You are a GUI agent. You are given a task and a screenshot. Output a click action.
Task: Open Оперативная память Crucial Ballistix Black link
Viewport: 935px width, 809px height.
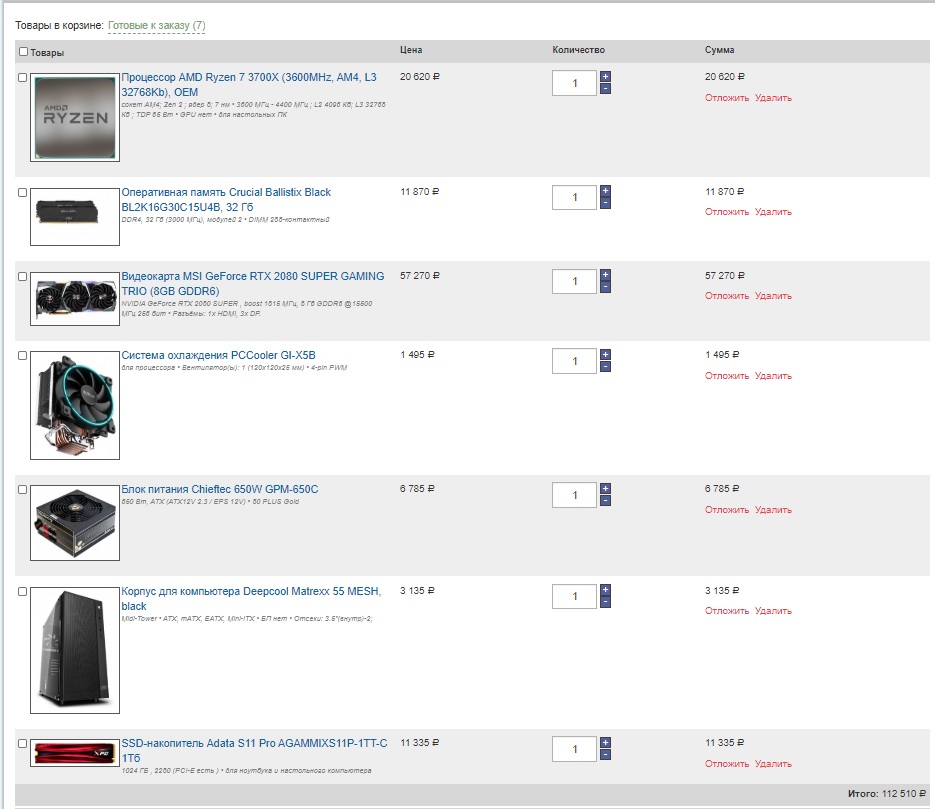(226, 200)
